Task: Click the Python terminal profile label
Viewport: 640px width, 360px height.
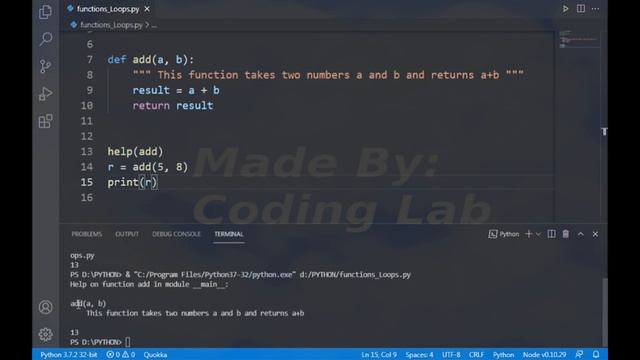Action: point(504,234)
